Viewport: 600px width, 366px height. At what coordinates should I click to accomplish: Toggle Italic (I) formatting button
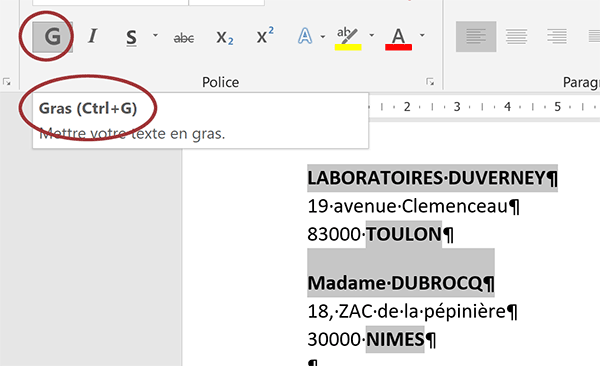click(92, 36)
